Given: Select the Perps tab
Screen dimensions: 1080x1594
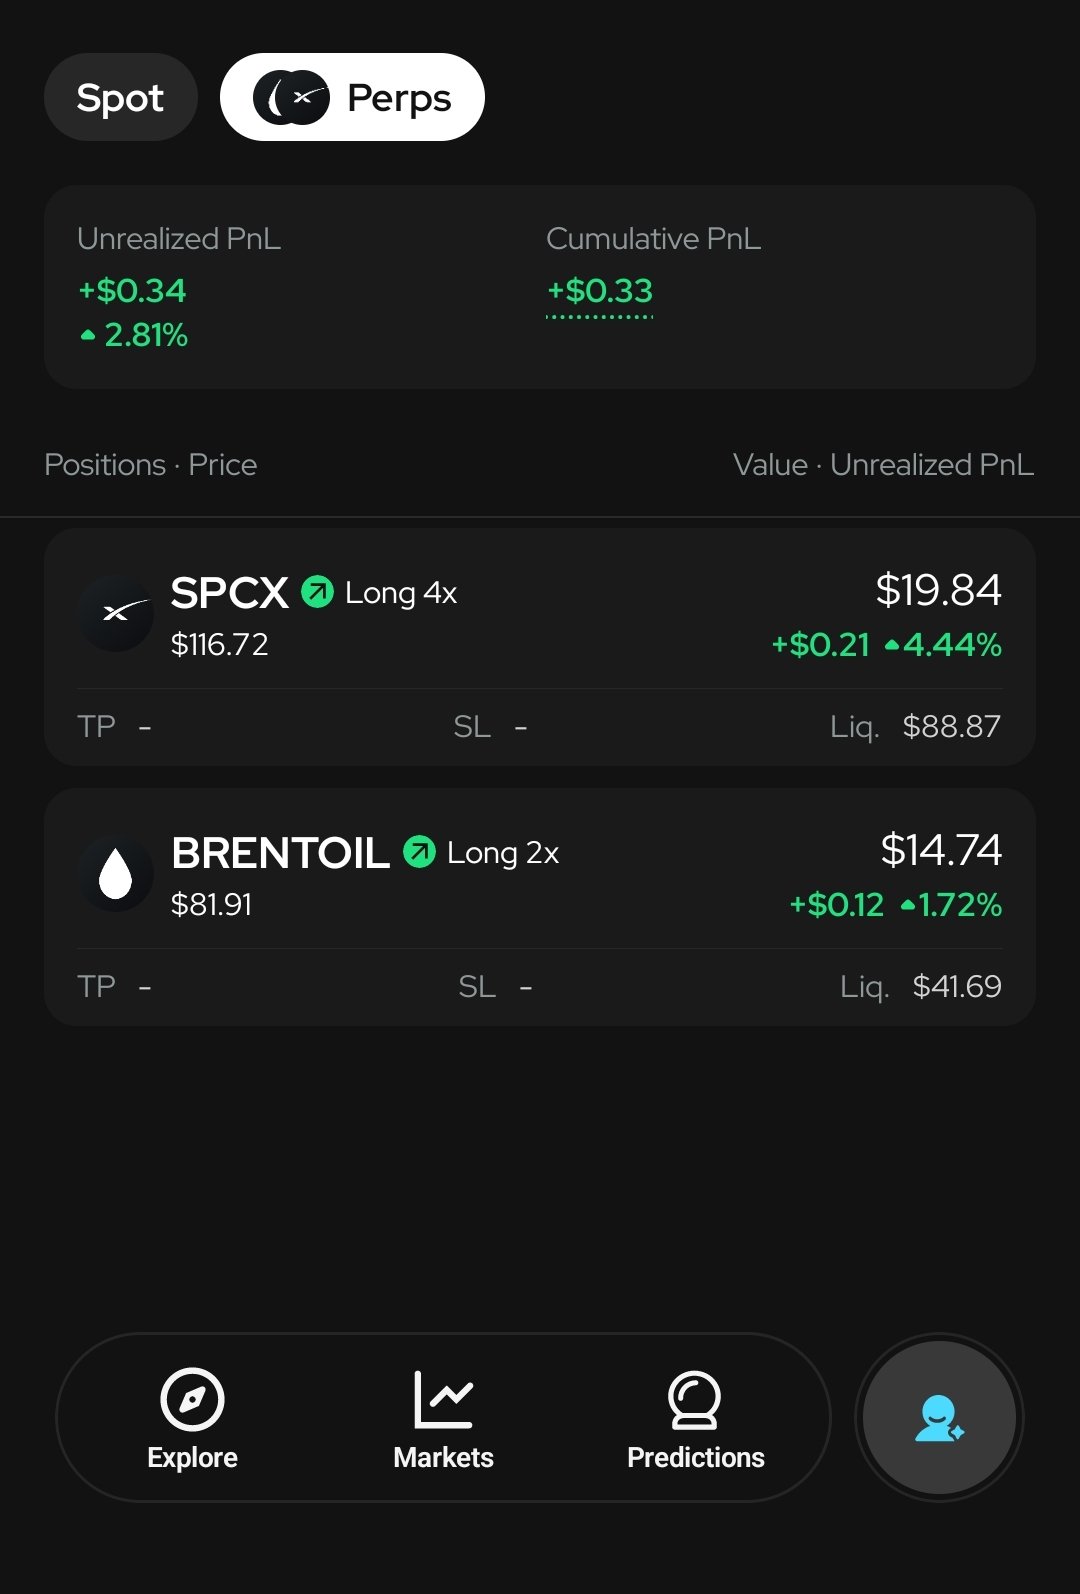Looking at the screenshot, I should coord(352,97).
